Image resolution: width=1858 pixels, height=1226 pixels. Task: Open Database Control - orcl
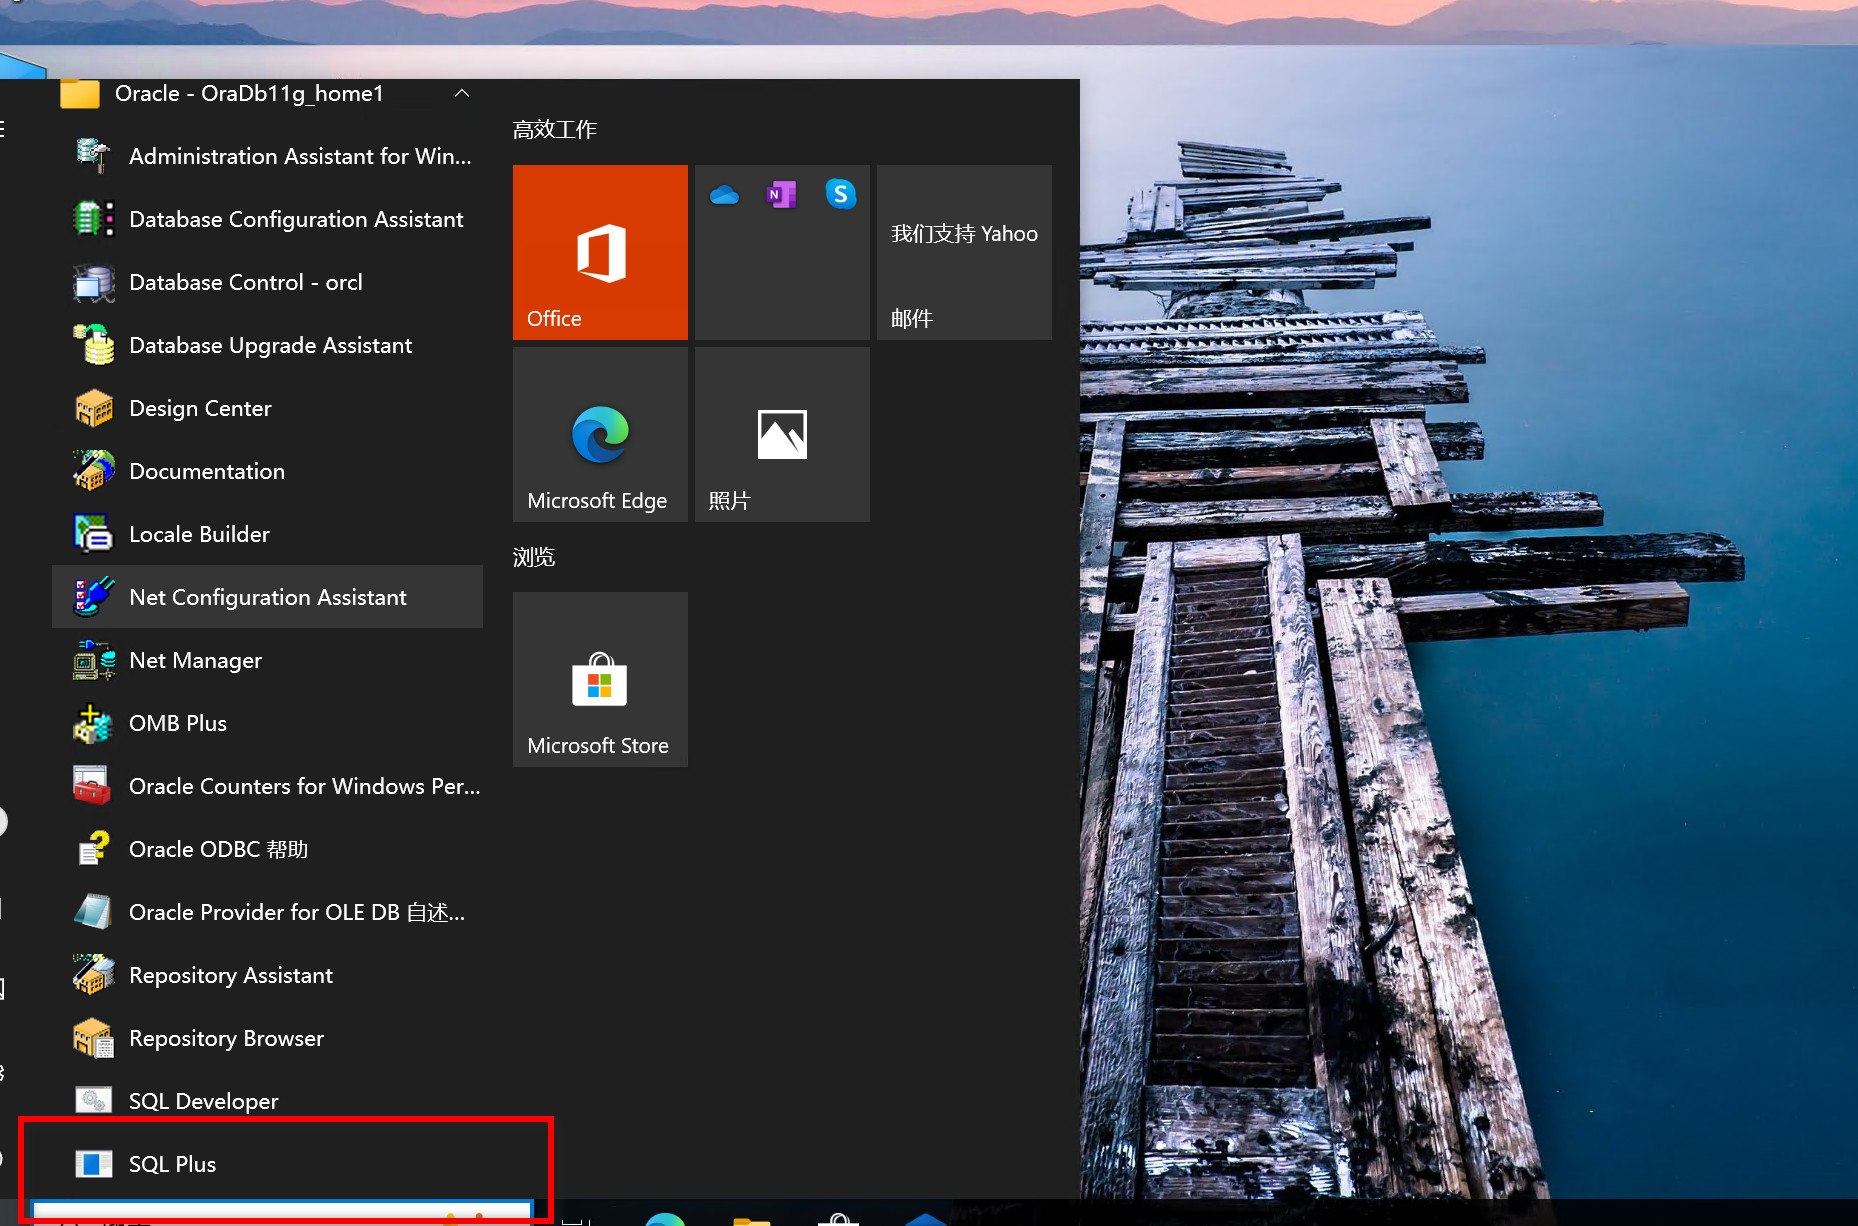click(x=245, y=283)
